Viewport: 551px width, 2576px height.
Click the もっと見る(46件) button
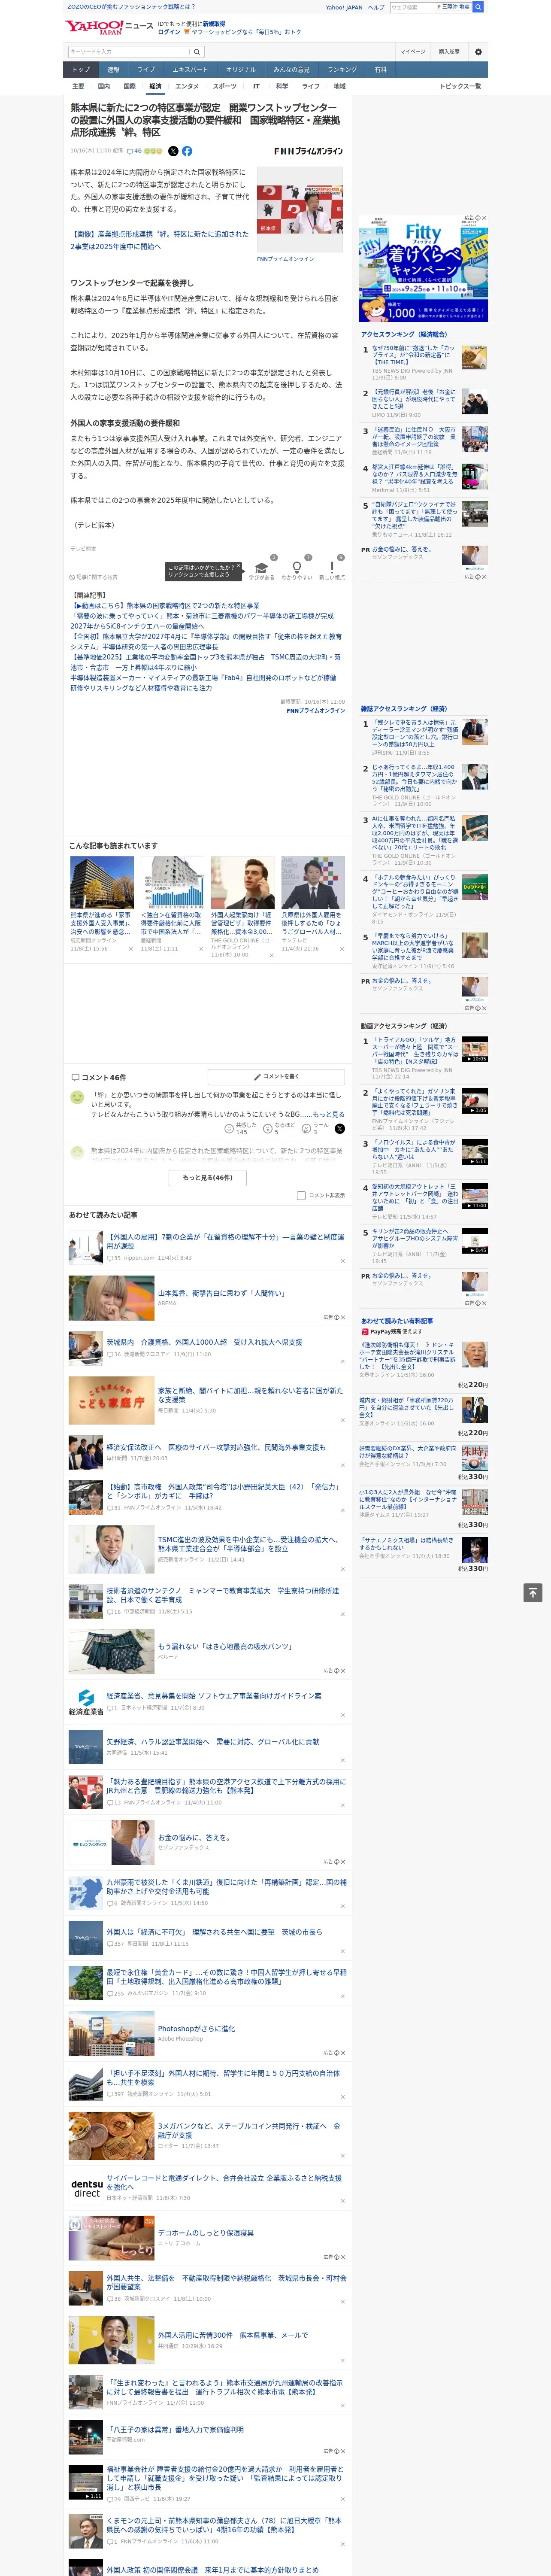point(208,1178)
